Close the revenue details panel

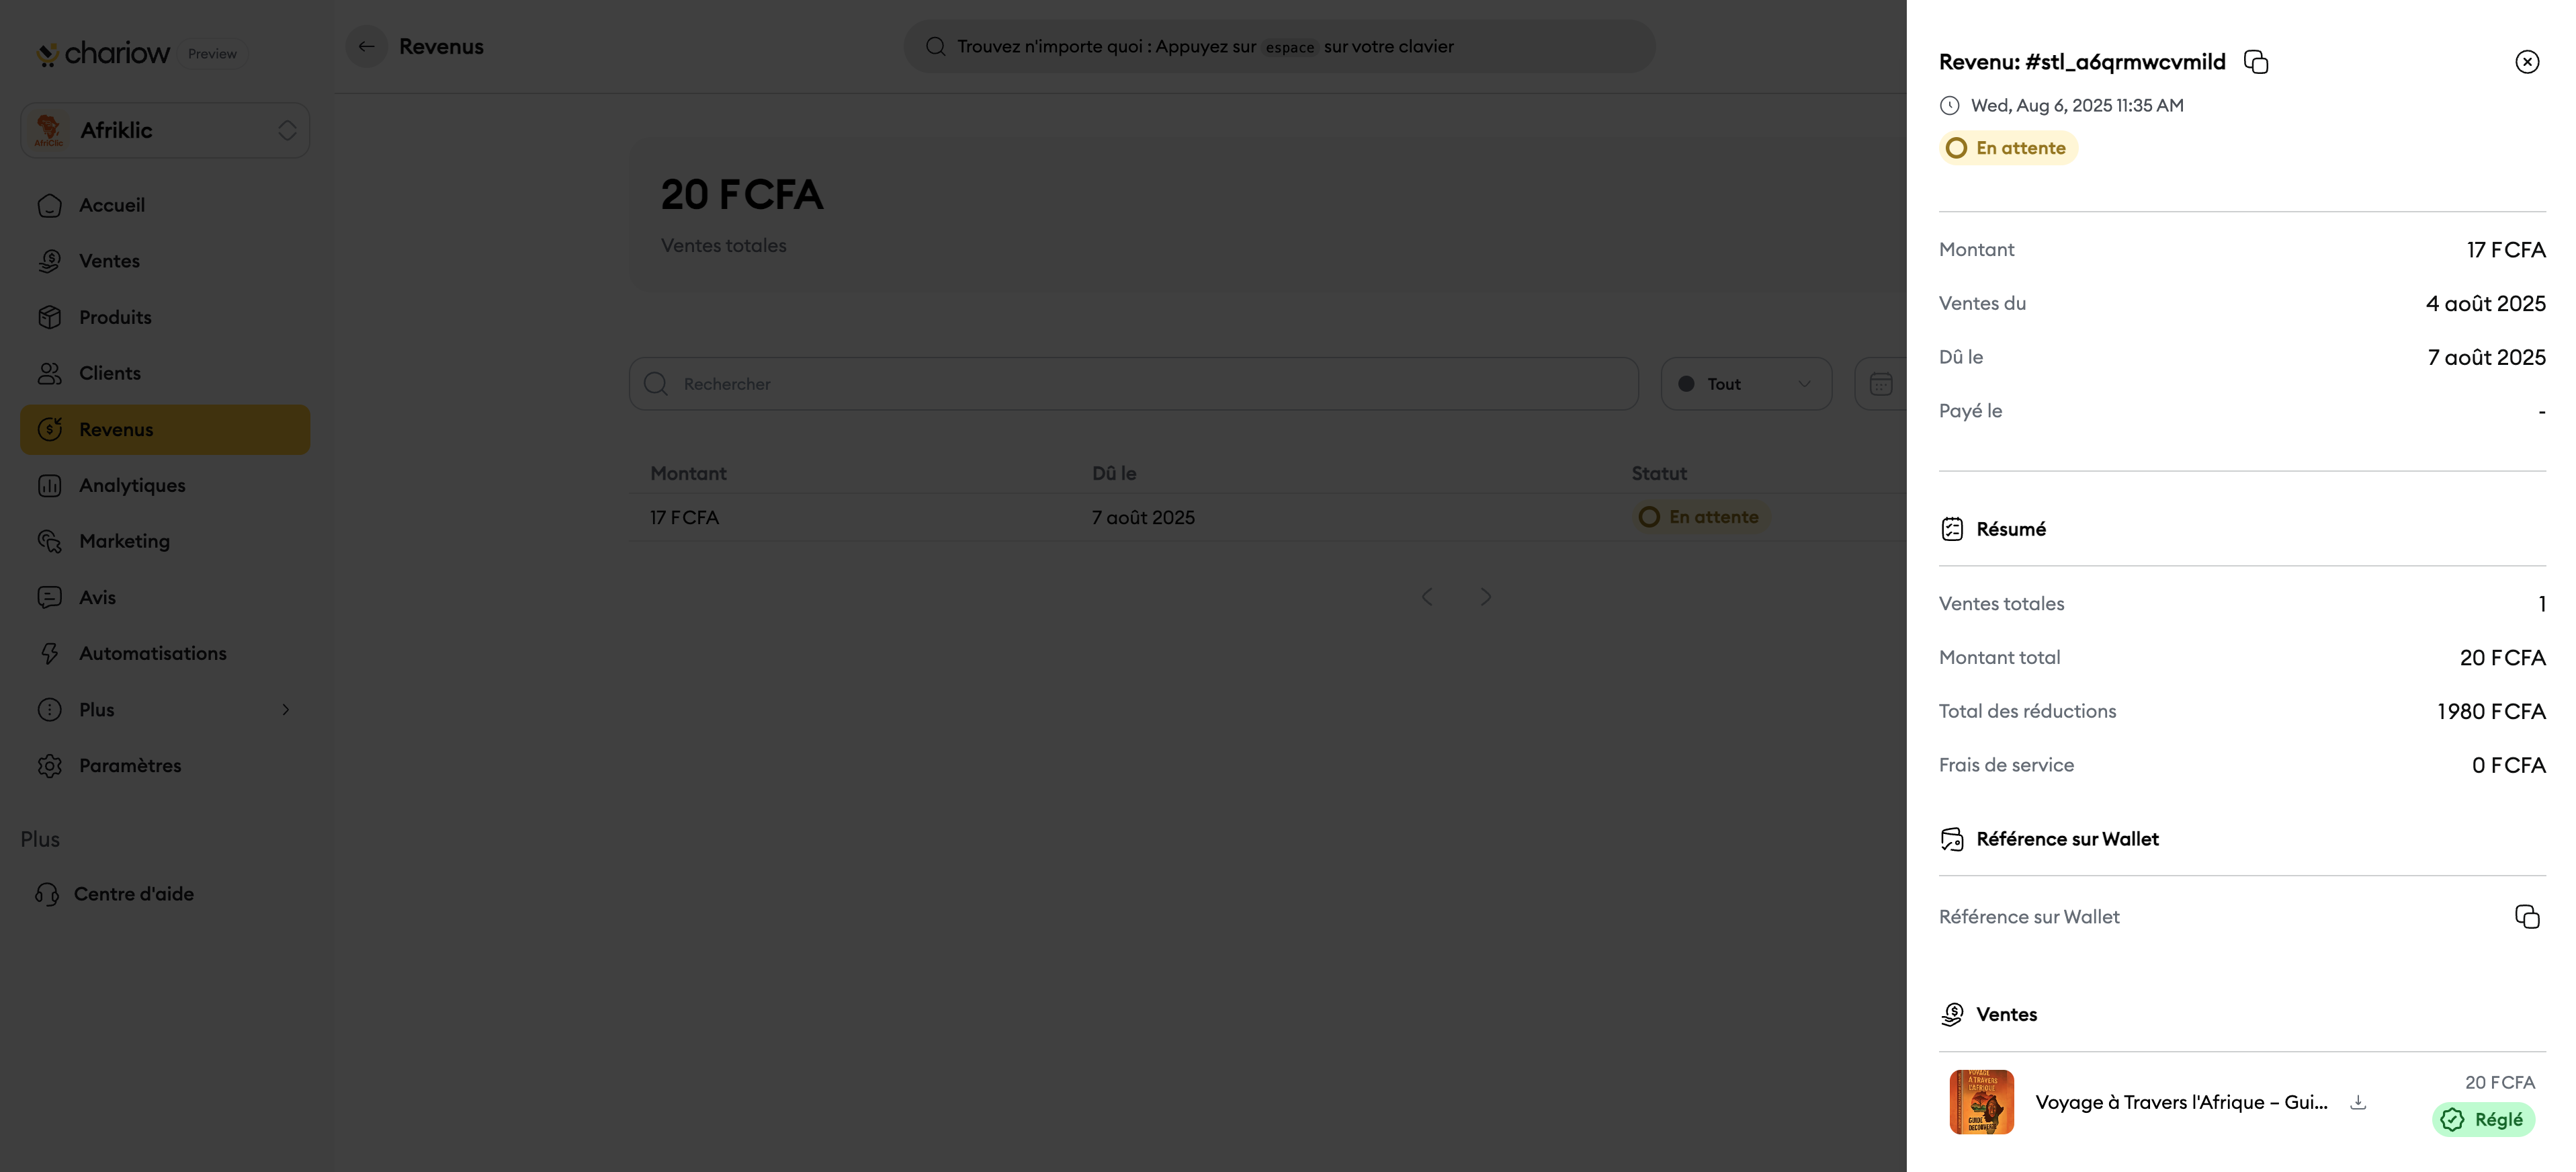[2527, 62]
